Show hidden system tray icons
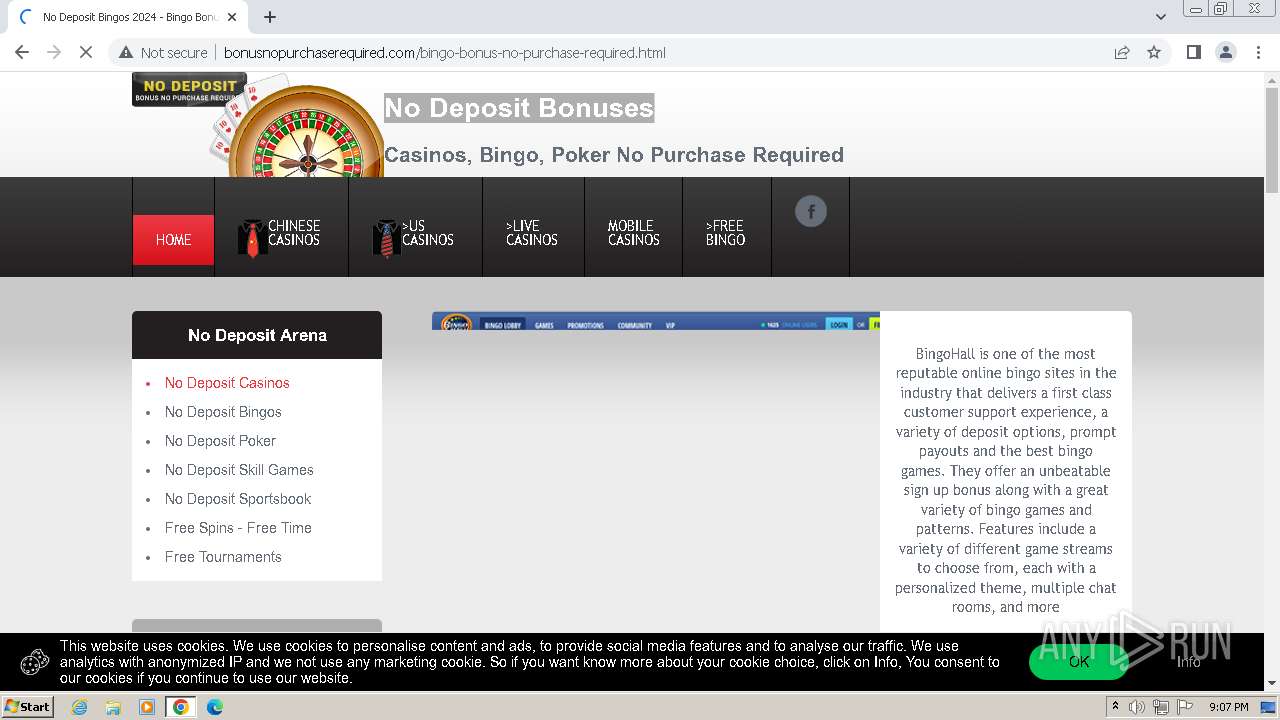The image size is (1280, 720). click(1115, 707)
